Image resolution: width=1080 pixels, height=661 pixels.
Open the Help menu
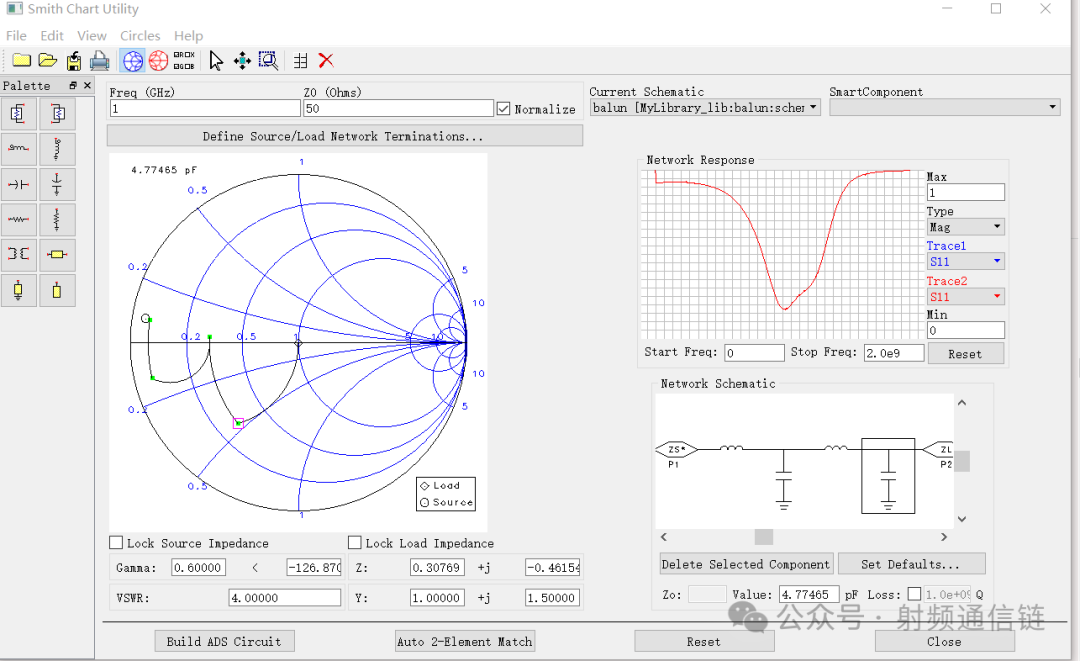[x=188, y=36]
